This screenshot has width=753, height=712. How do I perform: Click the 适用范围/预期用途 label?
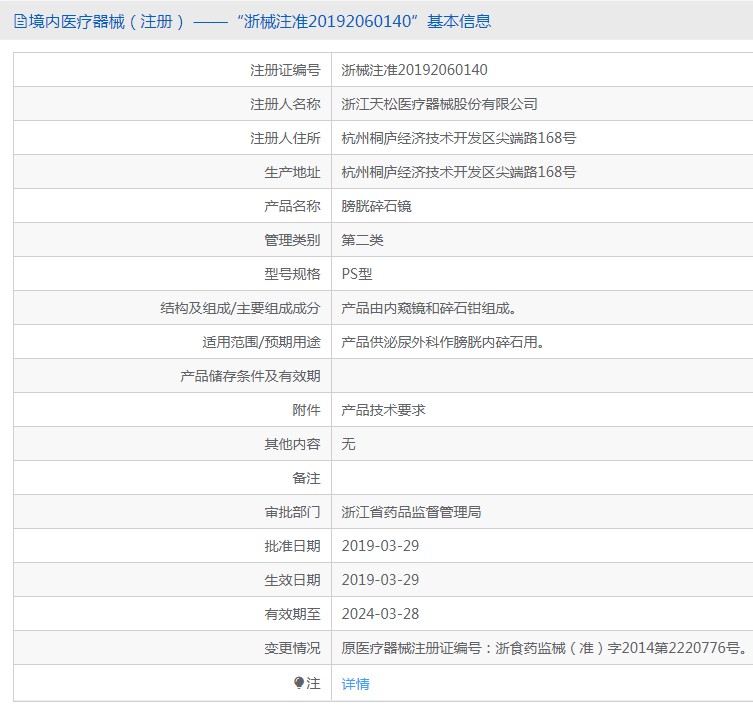[262, 342]
